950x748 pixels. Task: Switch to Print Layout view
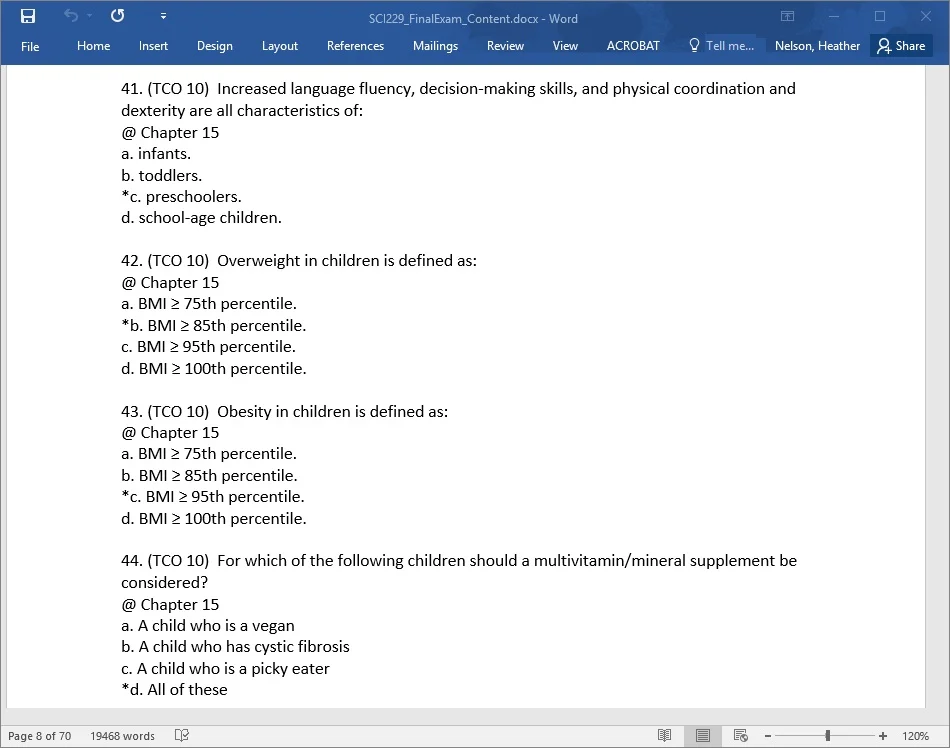[x=703, y=736]
